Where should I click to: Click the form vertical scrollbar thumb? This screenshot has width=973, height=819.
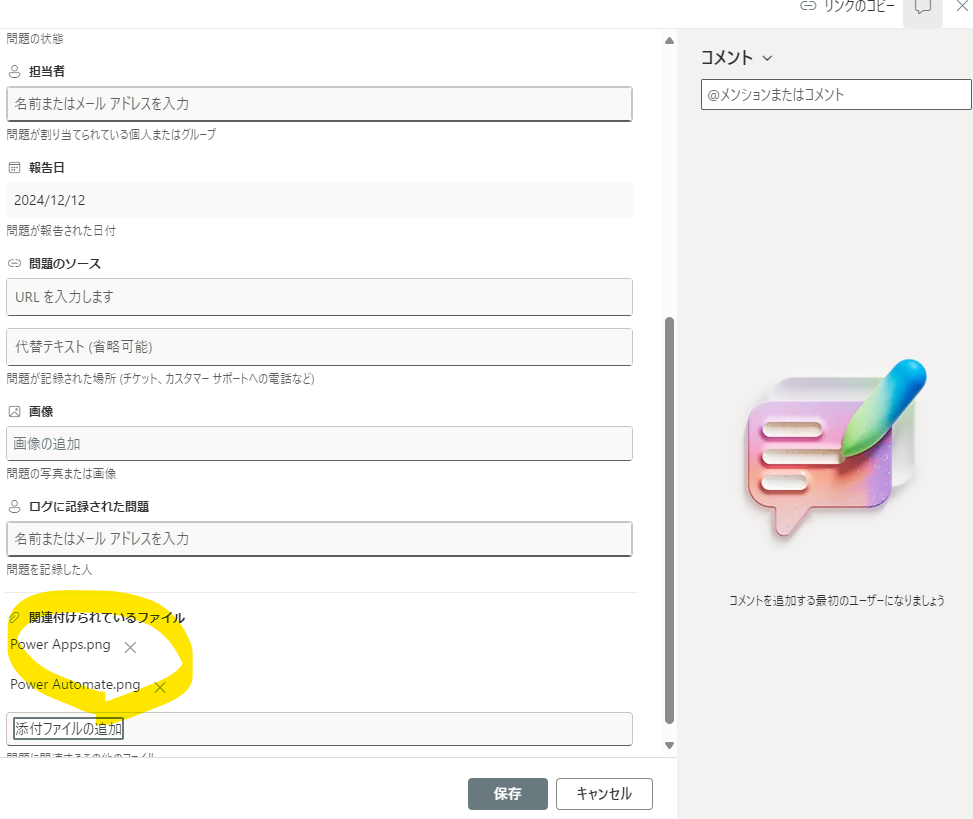tap(669, 521)
